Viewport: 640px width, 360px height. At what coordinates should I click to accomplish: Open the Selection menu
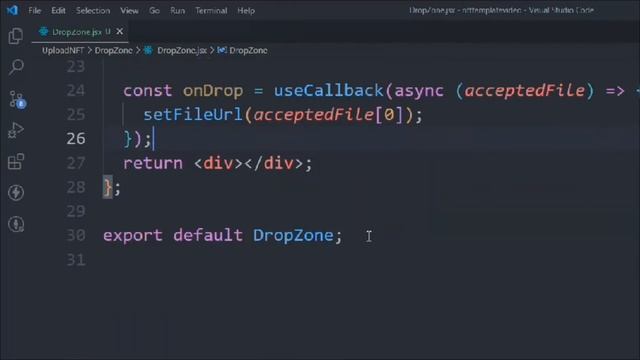93,11
